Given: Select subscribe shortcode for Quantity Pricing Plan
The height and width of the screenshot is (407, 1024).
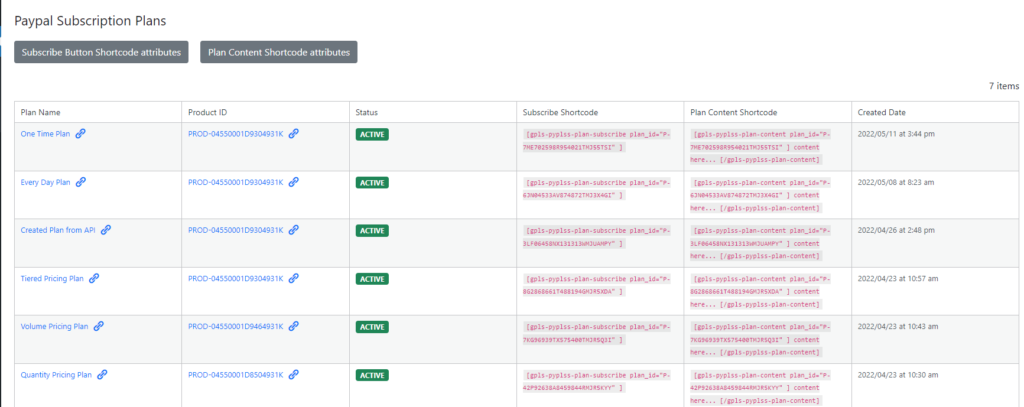Looking at the screenshot, I should (x=597, y=382).
